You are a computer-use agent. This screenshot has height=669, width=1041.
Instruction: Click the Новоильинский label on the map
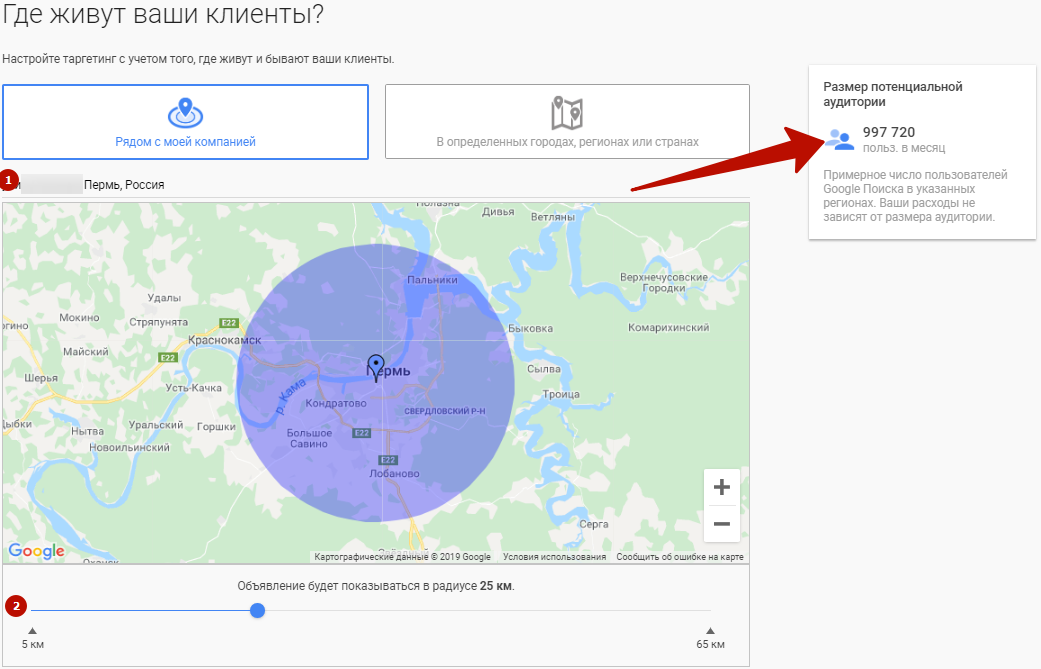pos(129,447)
